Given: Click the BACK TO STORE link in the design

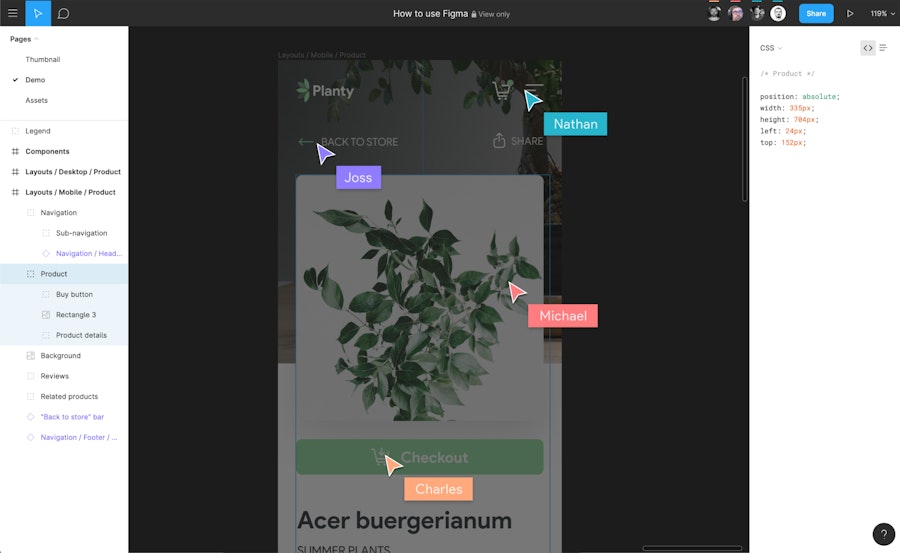Looking at the screenshot, I should point(348,142).
